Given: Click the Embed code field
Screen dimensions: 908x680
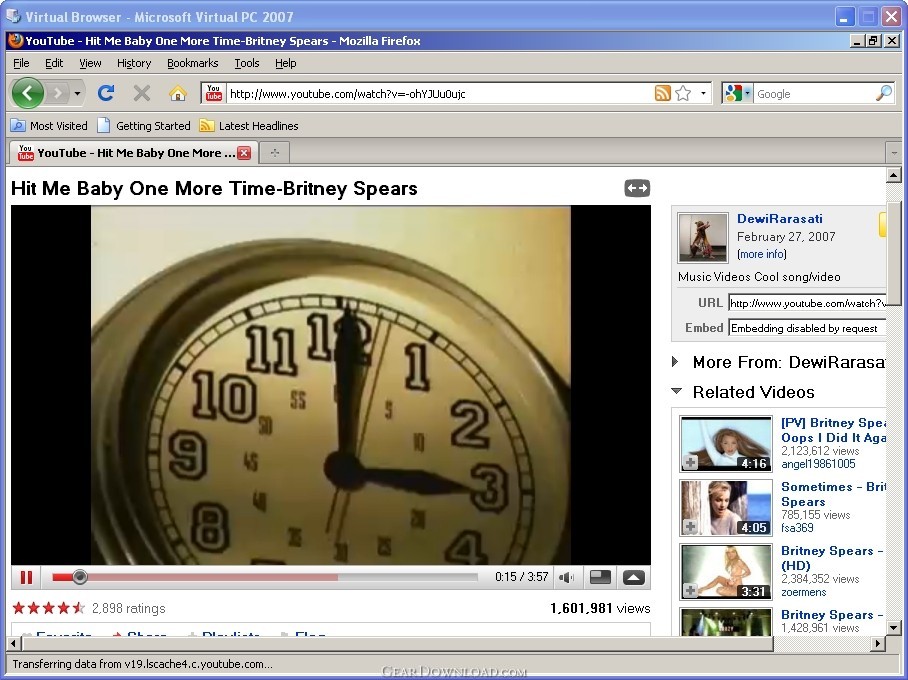Looking at the screenshot, I should tap(807, 328).
